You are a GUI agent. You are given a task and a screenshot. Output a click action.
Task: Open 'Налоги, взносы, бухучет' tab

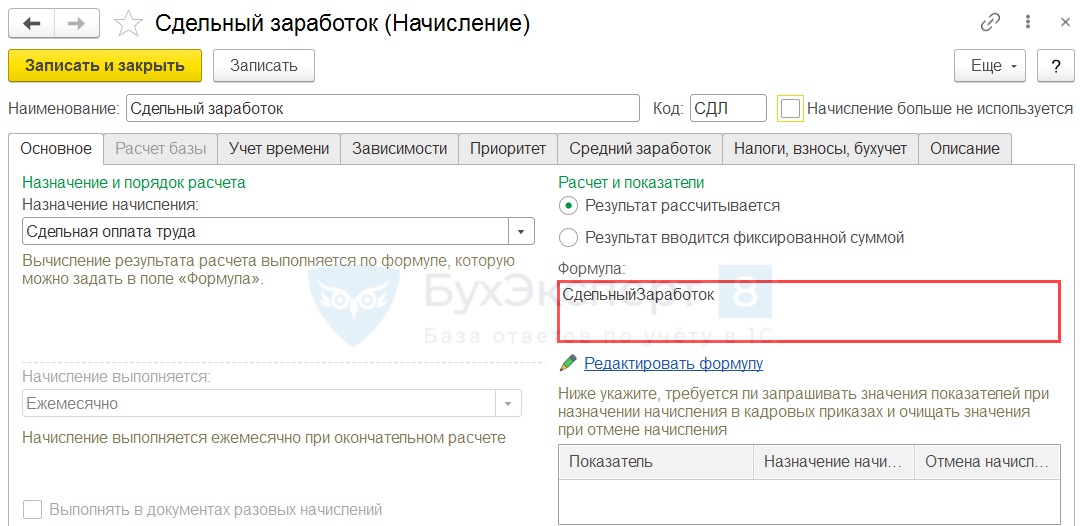click(820, 148)
